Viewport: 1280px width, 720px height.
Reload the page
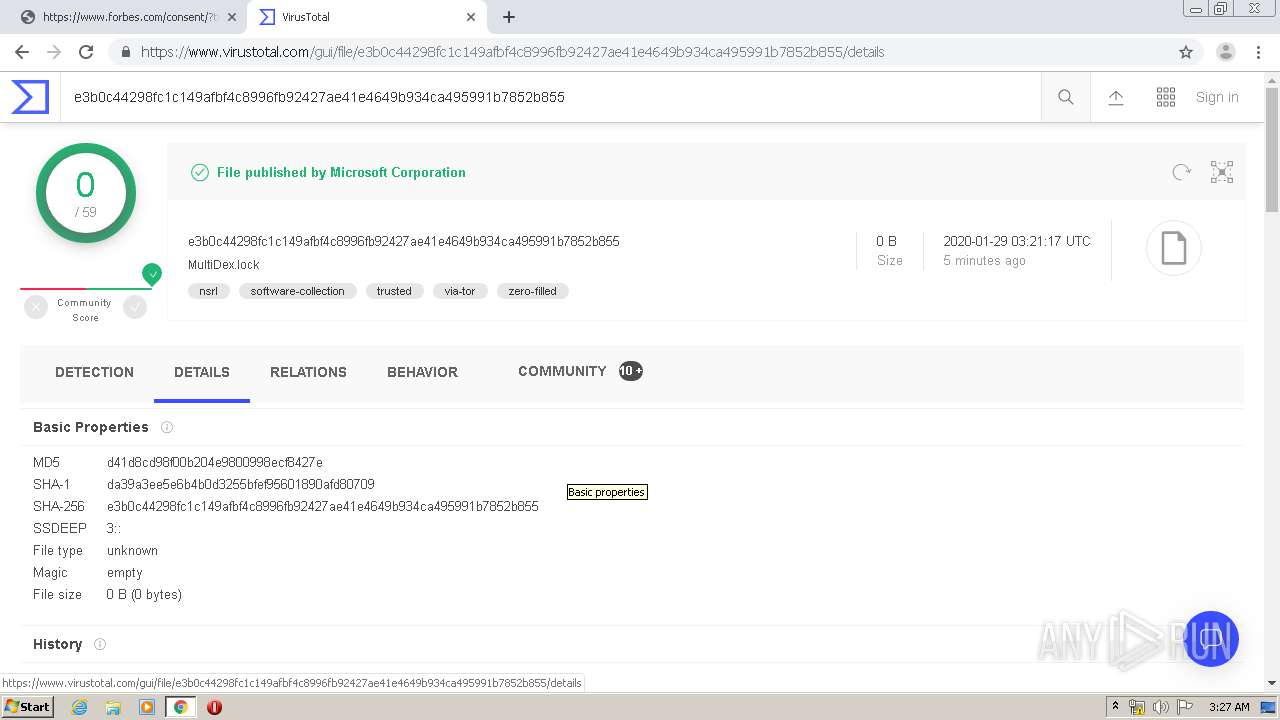pyautogui.click(x=86, y=52)
